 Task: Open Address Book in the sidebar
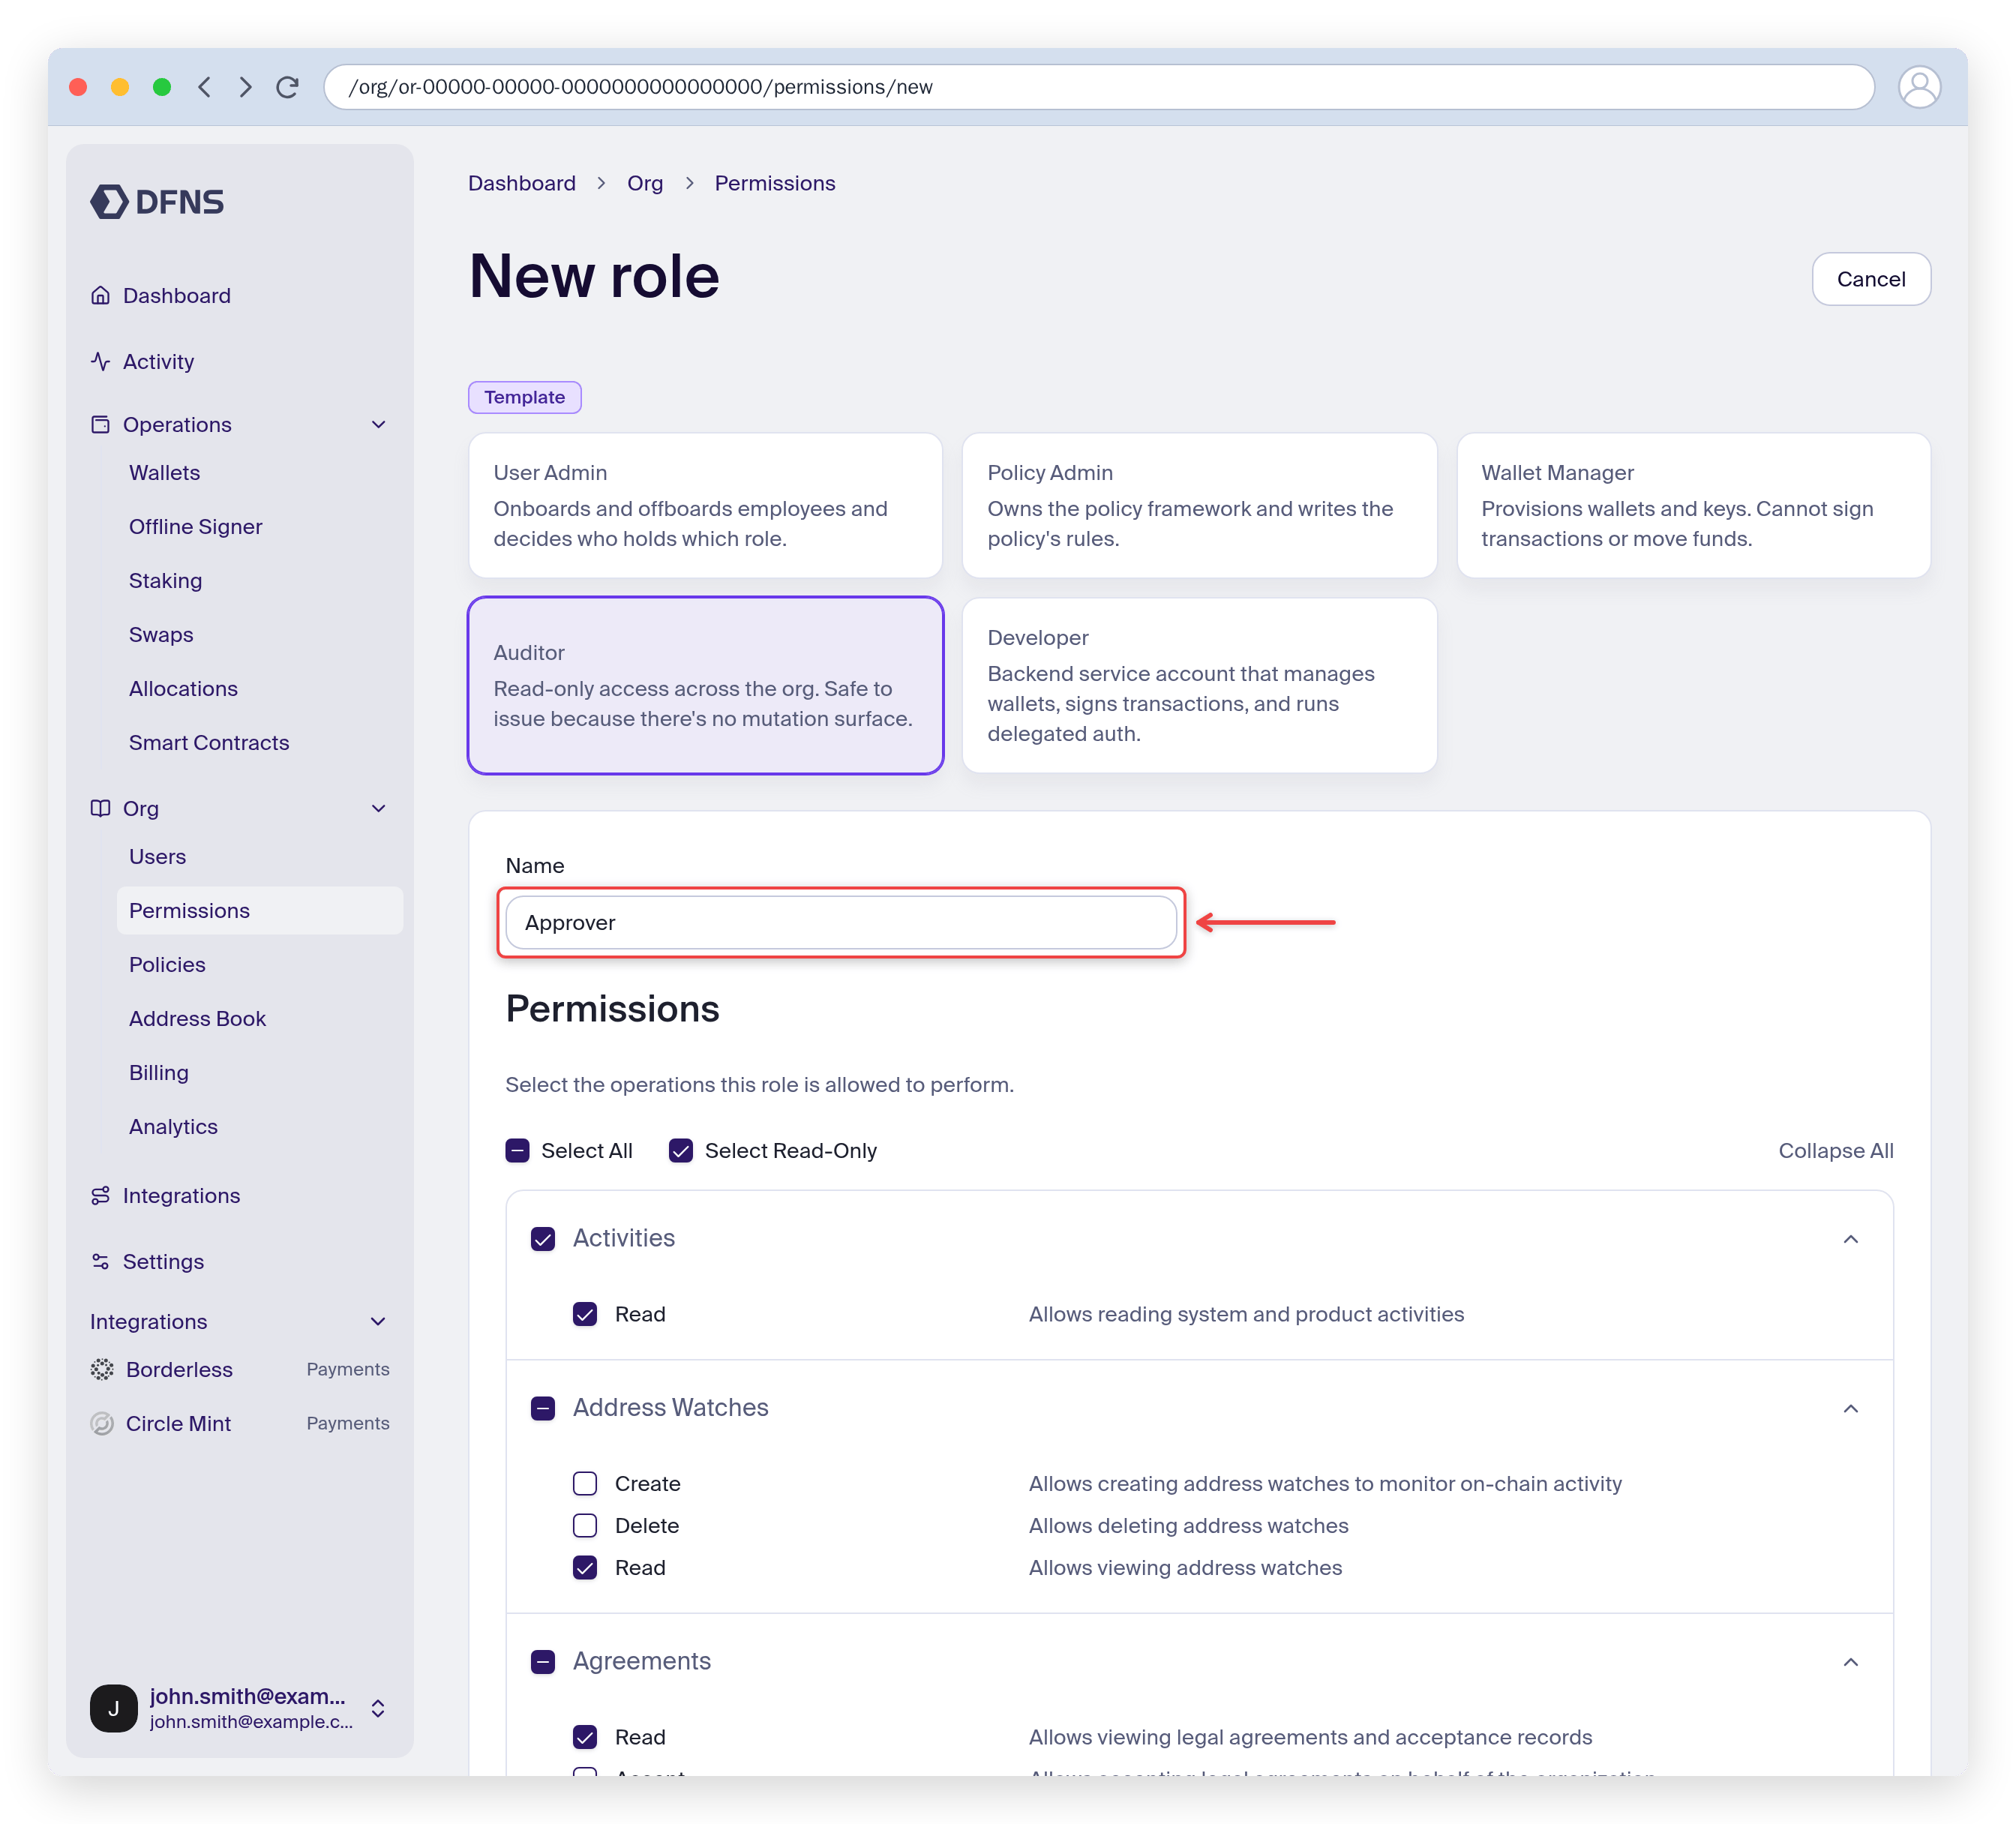(197, 1018)
